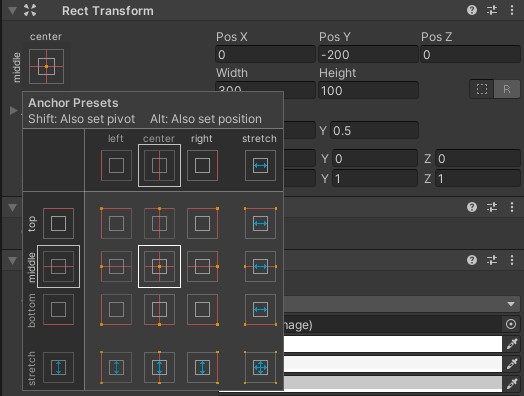
Task: Select the vertical stretch preset in side column
Action: [58, 367]
